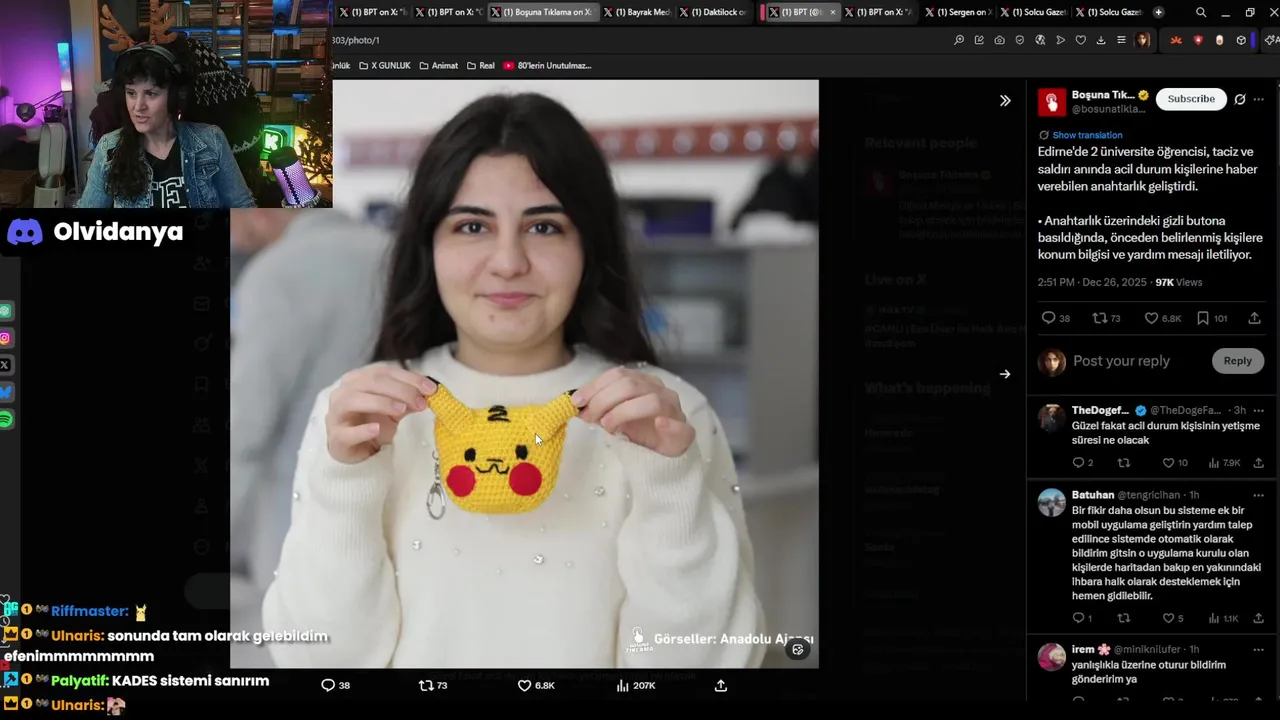Image resolution: width=1280 pixels, height=720 pixels.
Task: Subscribe to Boşuna Tıklama account
Action: pyautogui.click(x=1191, y=99)
